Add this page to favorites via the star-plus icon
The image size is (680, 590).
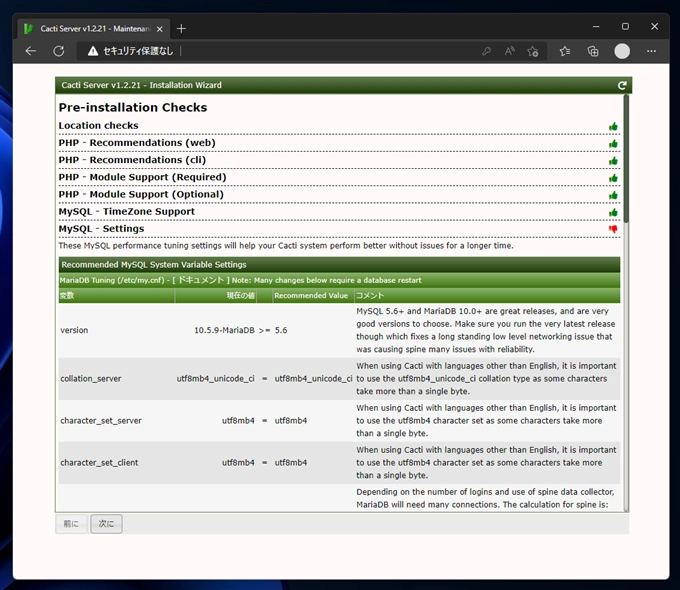(533, 51)
